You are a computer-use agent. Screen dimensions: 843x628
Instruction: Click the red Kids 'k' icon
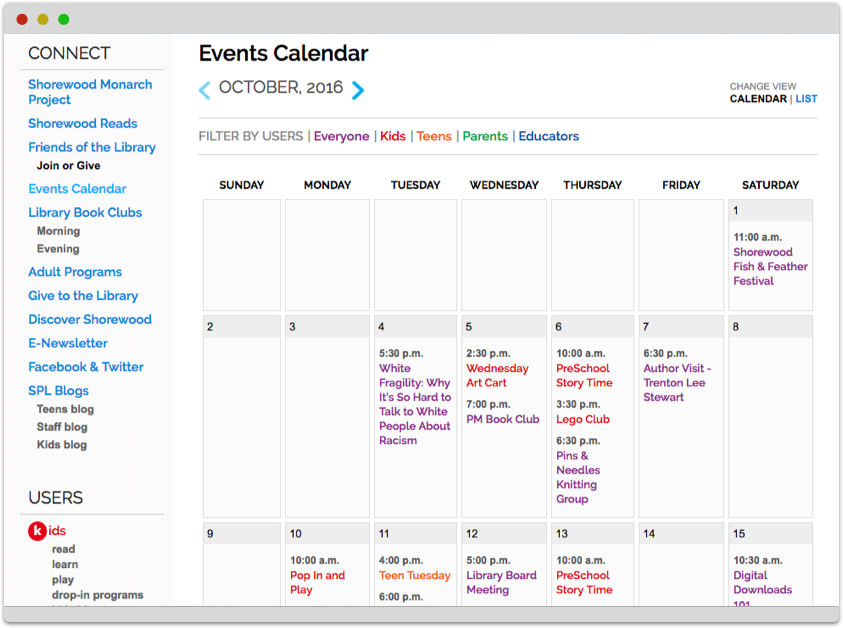37,531
